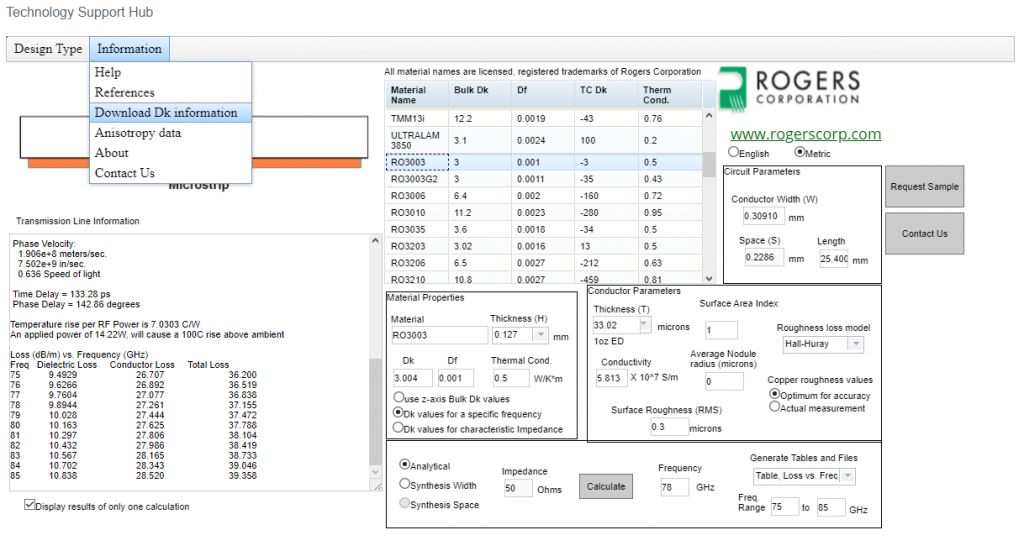Expand the Thickness (H) dropdown

540,335
